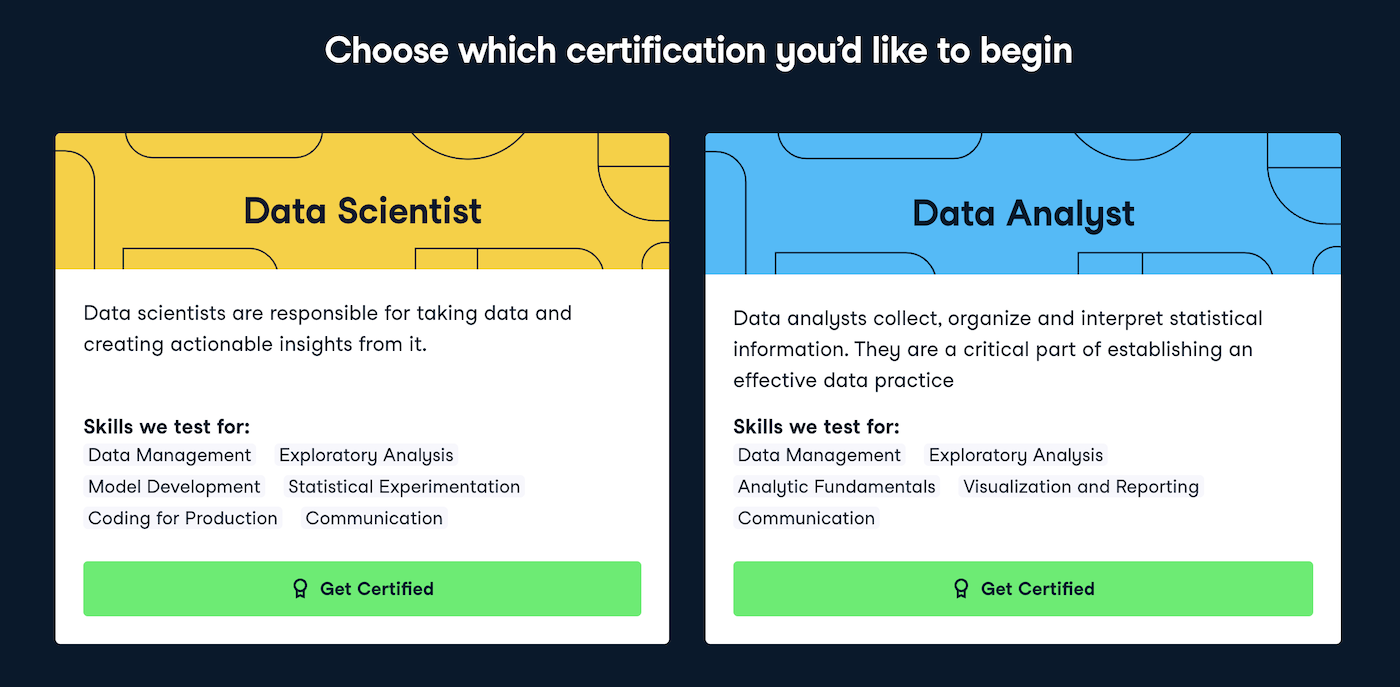Click the Data Analyst title text
Image resolution: width=1400 pixels, height=687 pixels.
1024,213
